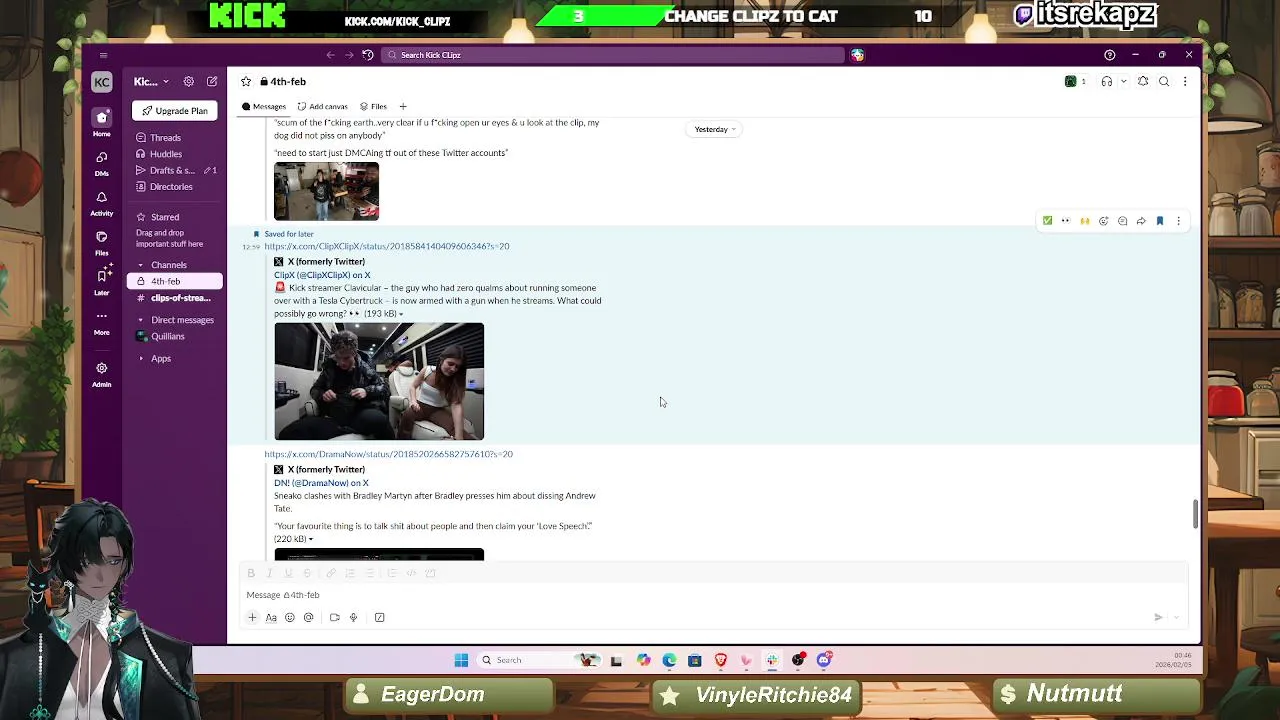
Task: Go back with the left arrow
Action: tap(331, 55)
